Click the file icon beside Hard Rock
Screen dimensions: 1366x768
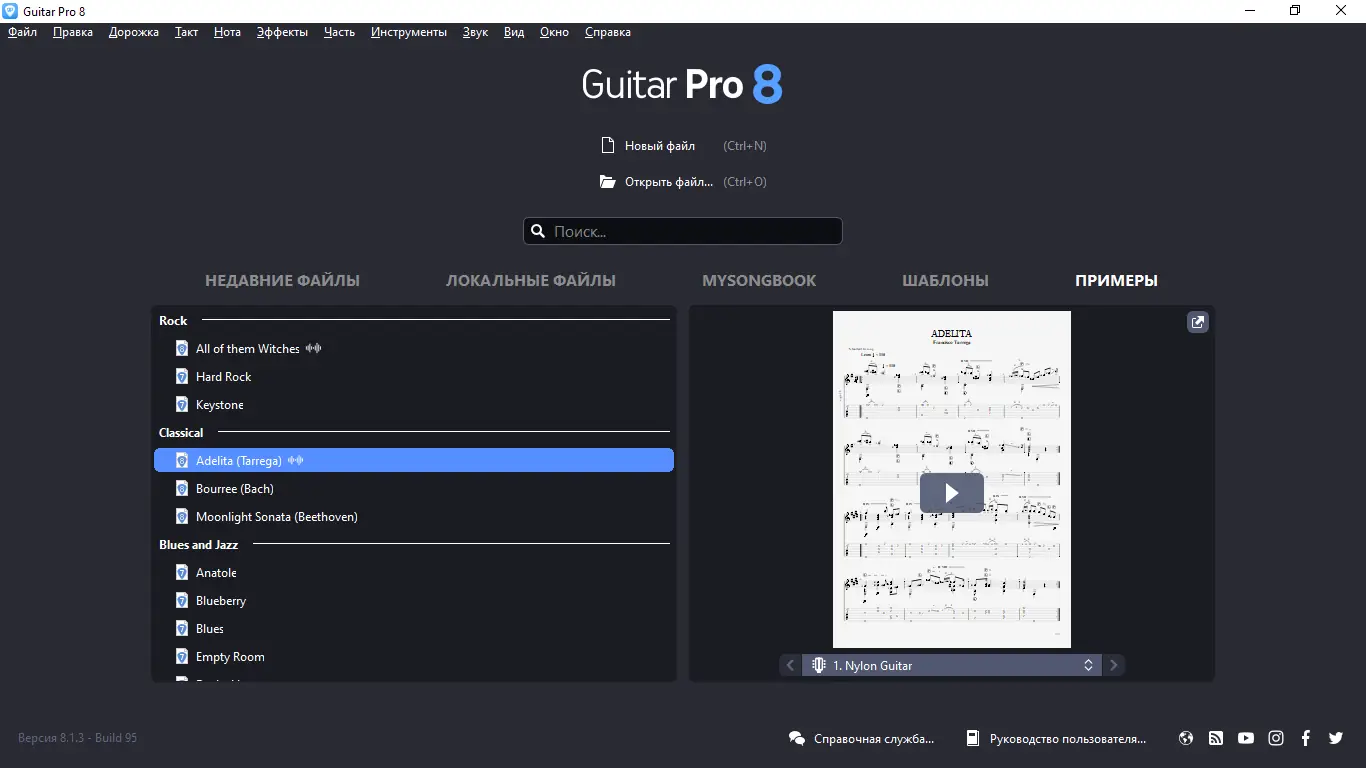coord(182,377)
